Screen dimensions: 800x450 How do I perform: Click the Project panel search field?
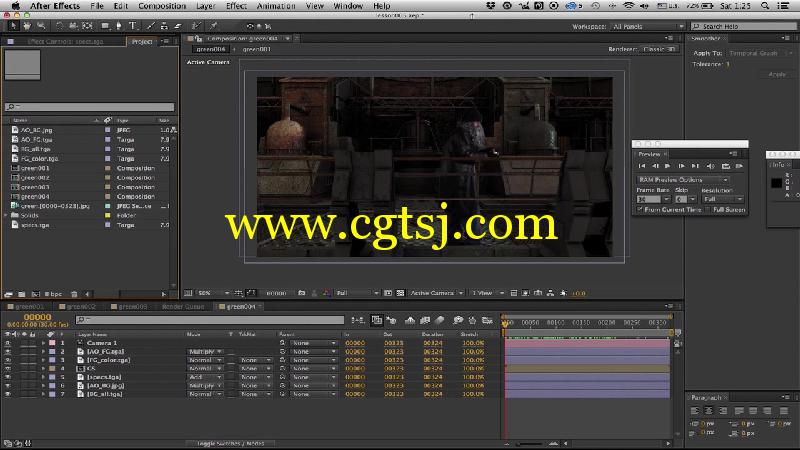pos(89,107)
